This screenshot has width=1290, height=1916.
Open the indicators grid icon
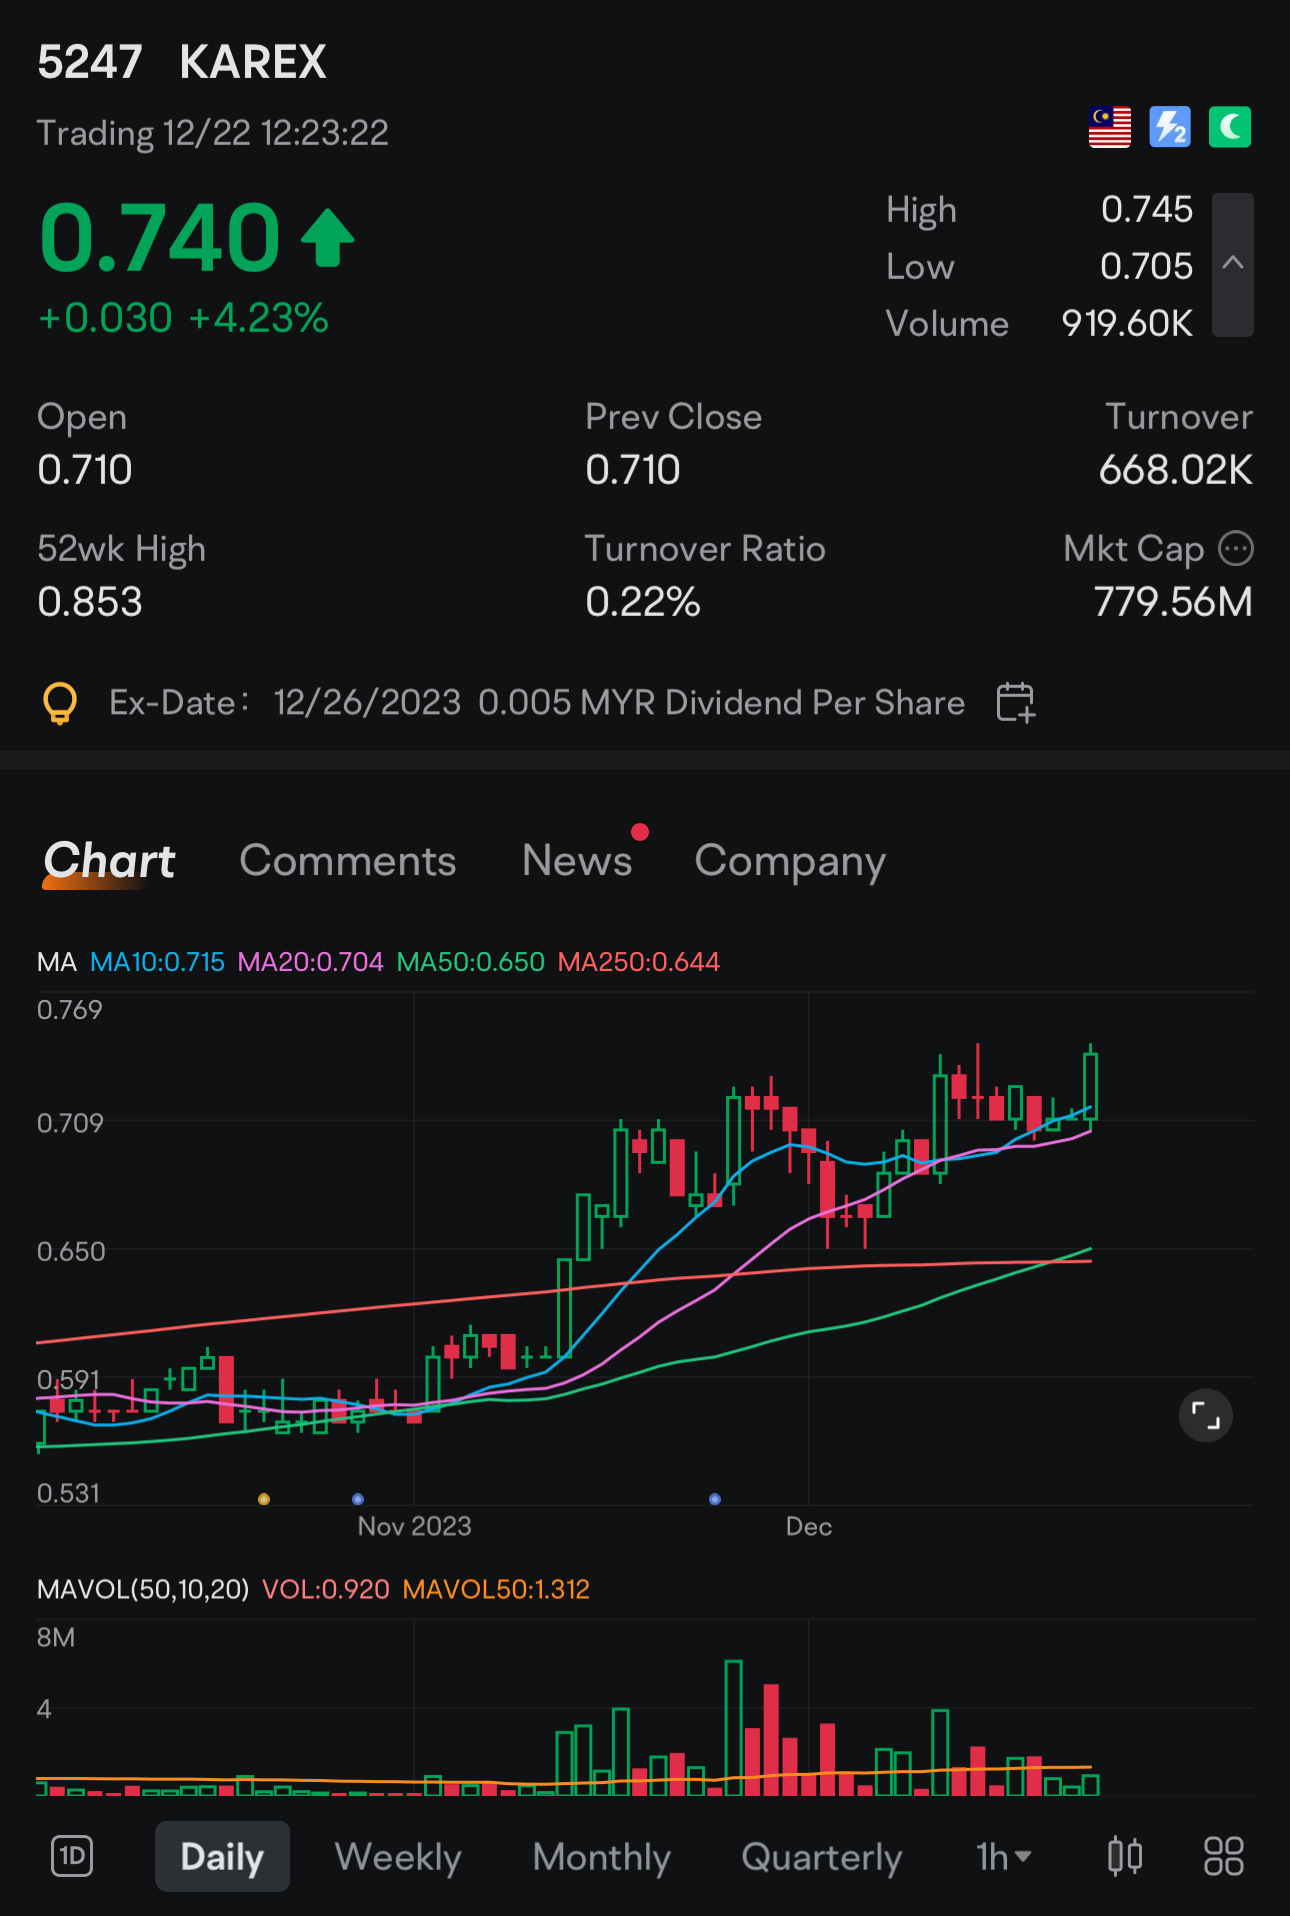click(1223, 1856)
